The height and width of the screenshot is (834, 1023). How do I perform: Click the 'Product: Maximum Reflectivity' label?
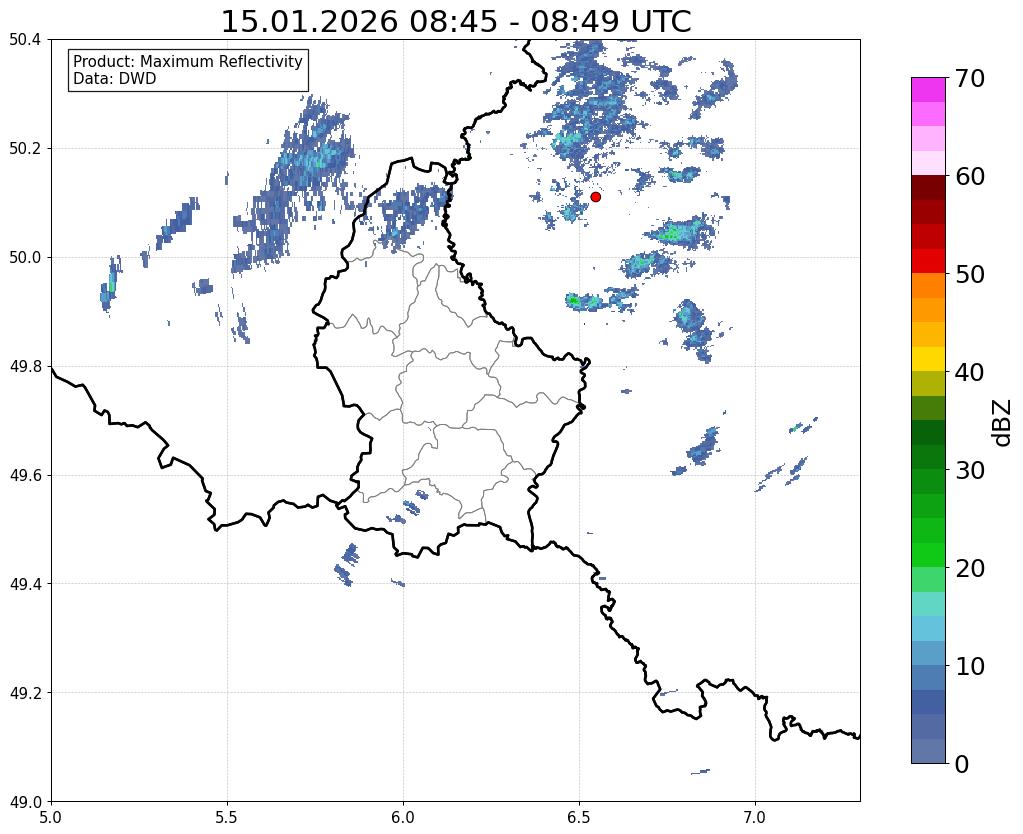tap(188, 61)
